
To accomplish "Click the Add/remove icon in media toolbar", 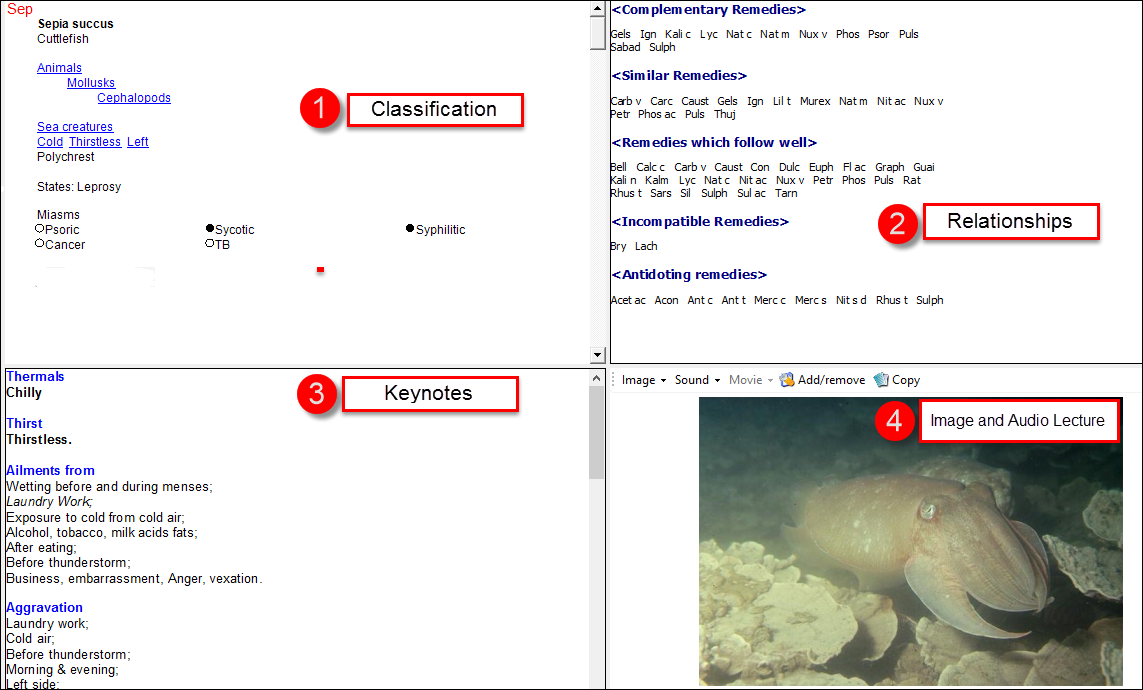I will (787, 380).
